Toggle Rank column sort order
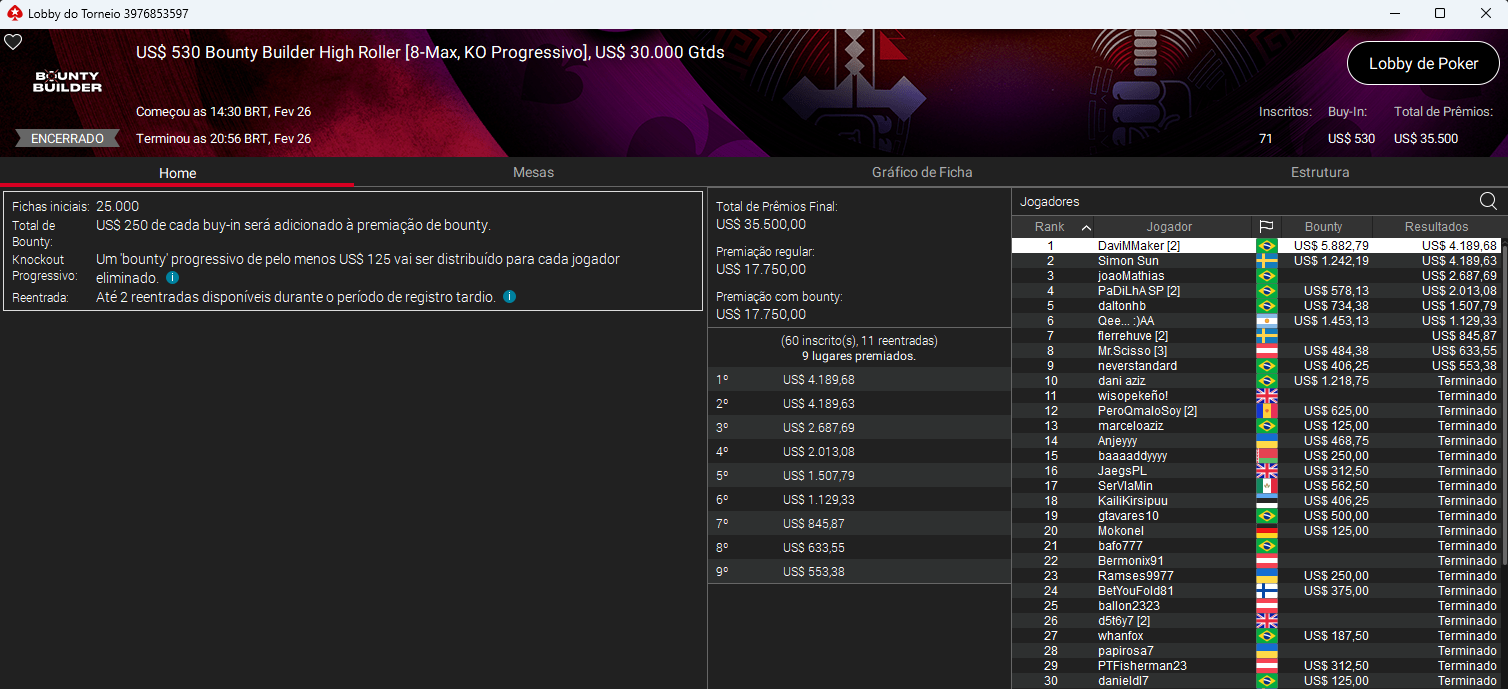Viewport: 1508px width, 689px height. [x=1053, y=226]
